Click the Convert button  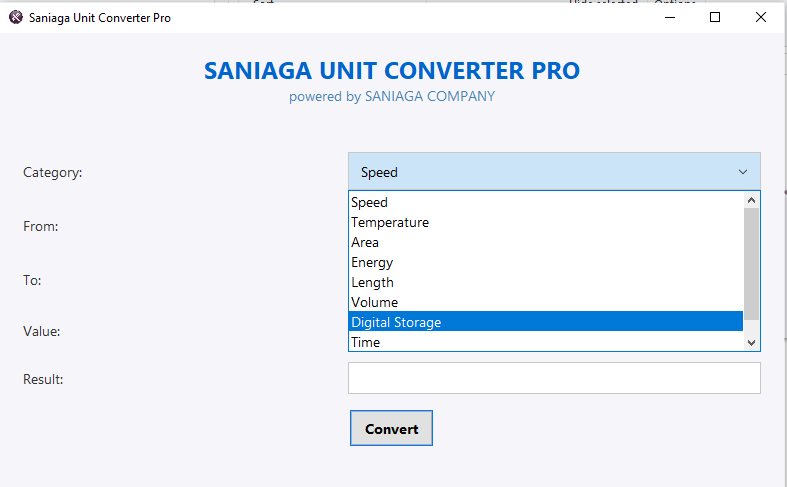pos(391,428)
